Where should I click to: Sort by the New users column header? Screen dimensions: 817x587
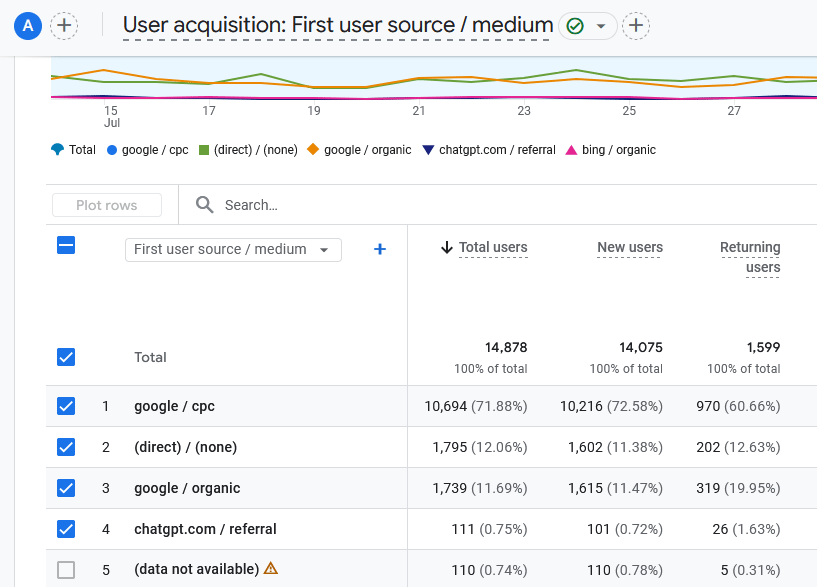point(629,248)
